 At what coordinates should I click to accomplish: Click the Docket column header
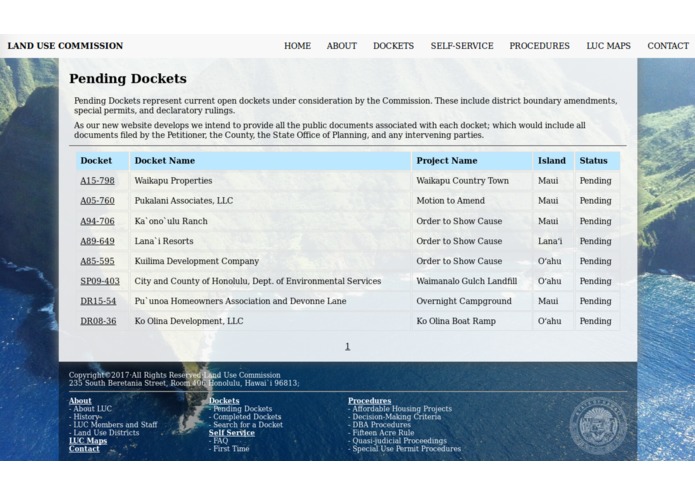tap(102, 161)
